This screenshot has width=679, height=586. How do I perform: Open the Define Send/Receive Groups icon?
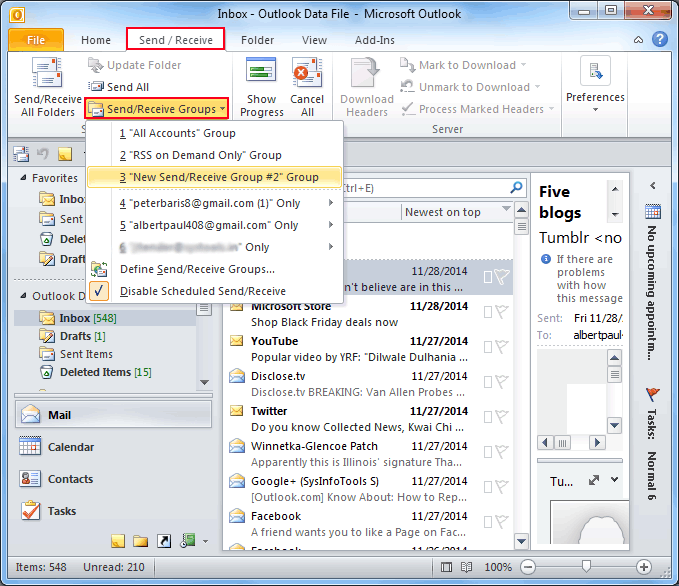pos(99,269)
